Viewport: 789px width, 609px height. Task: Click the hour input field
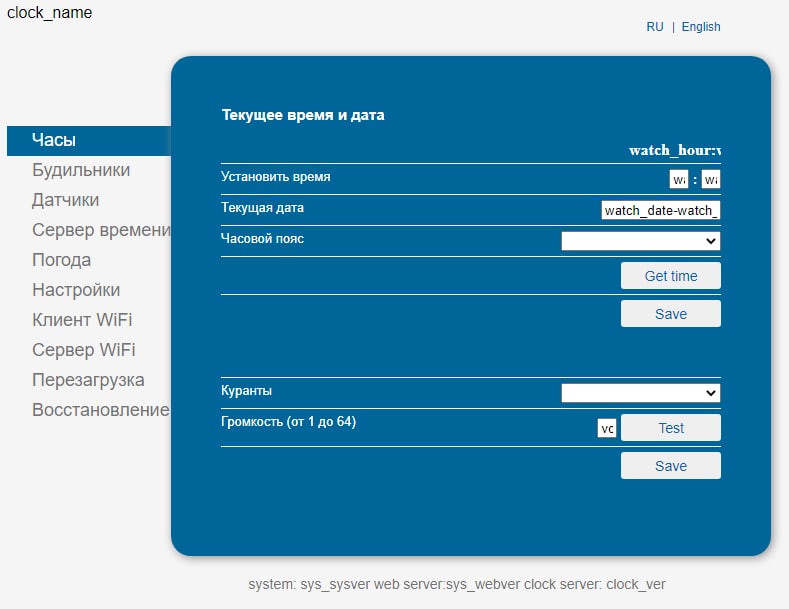click(x=679, y=179)
